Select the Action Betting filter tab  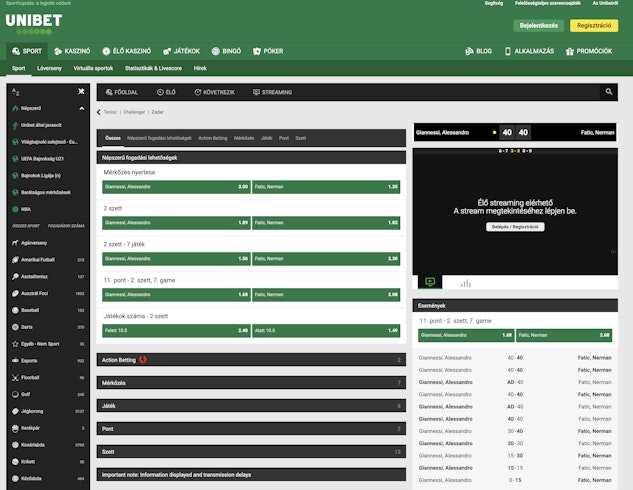tap(213, 138)
